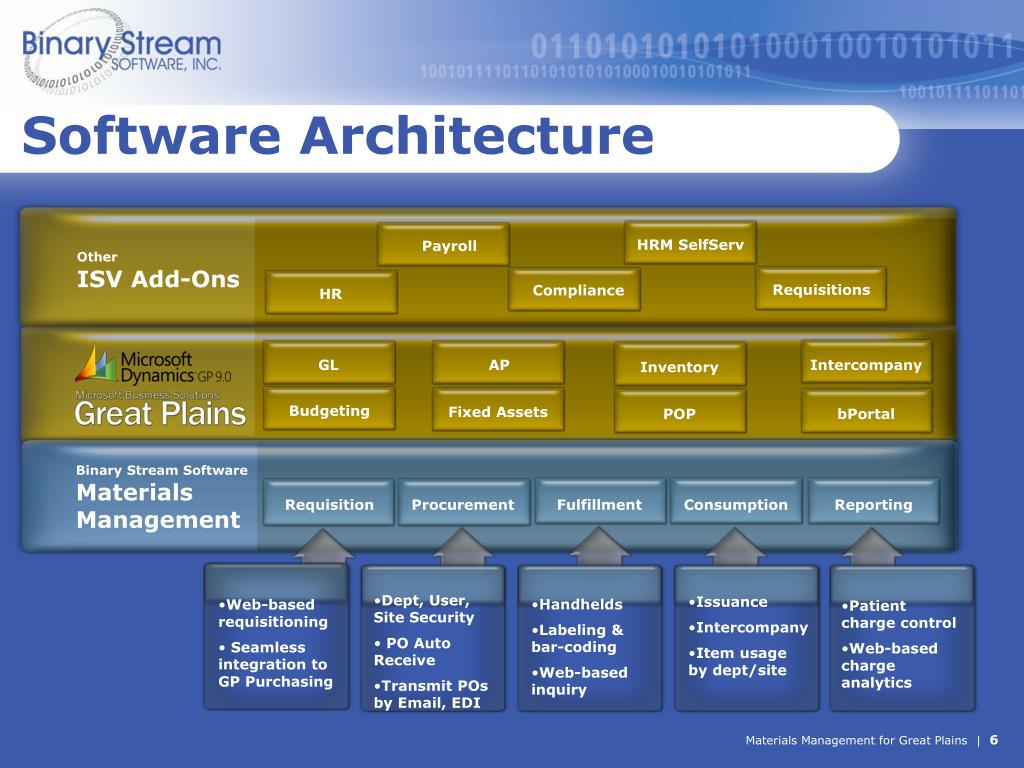Open the GL module box
This screenshot has height=768, width=1024.
(329, 365)
